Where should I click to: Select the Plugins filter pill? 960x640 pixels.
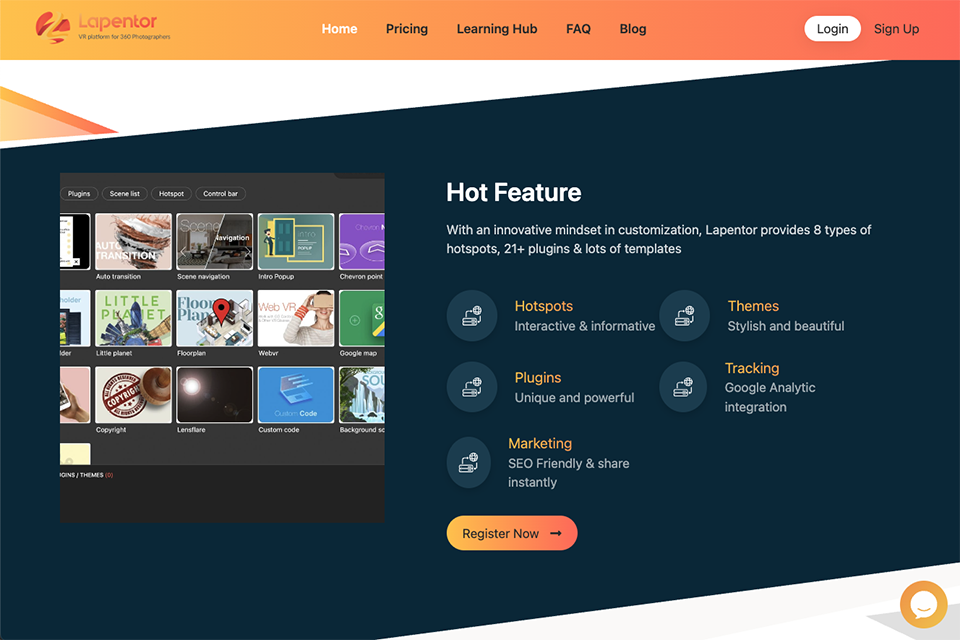coord(78,194)
